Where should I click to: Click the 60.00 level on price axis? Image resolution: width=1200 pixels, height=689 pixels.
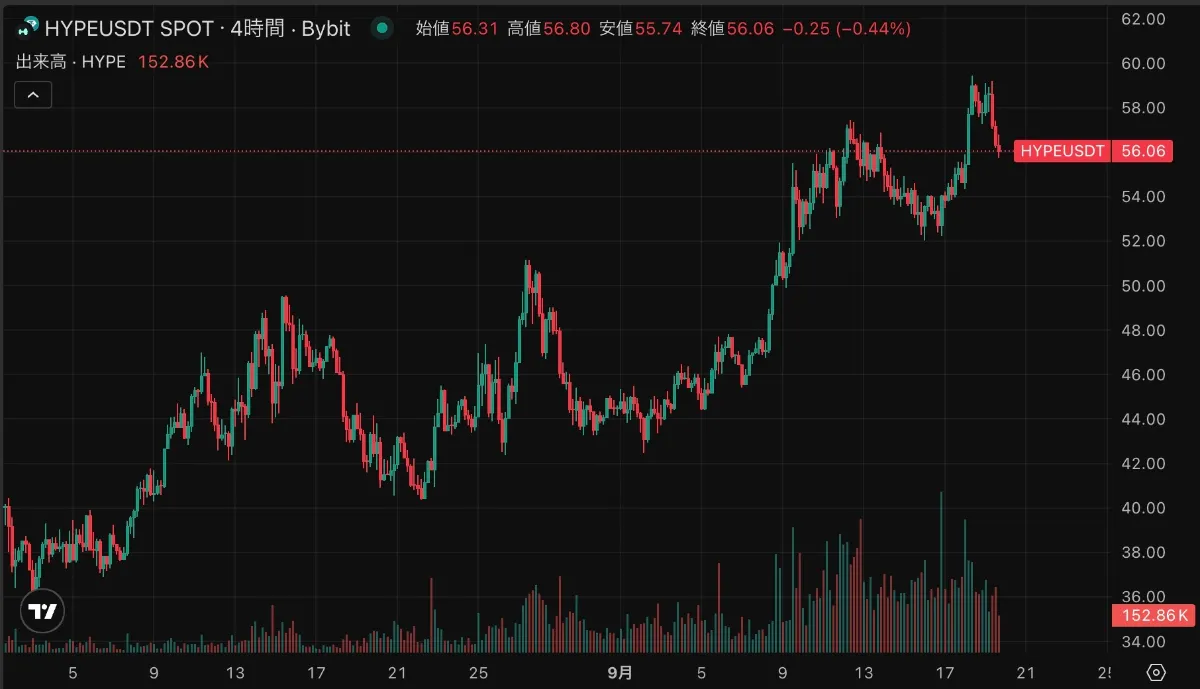point(1143,63)
